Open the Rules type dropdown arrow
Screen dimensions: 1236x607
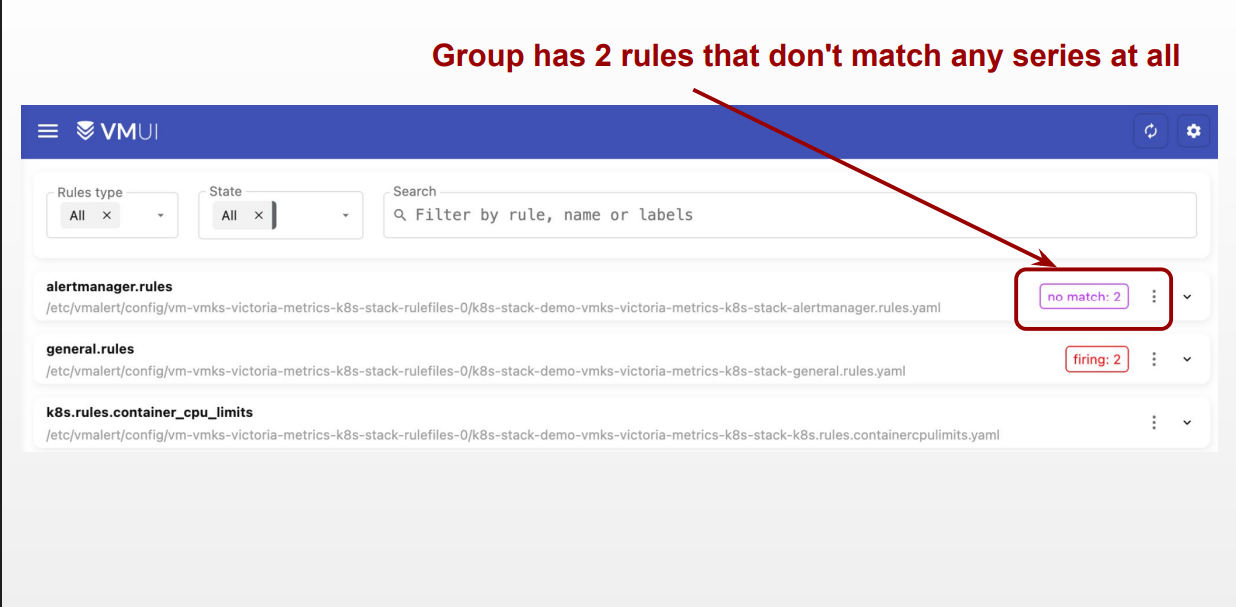(161, 216)
